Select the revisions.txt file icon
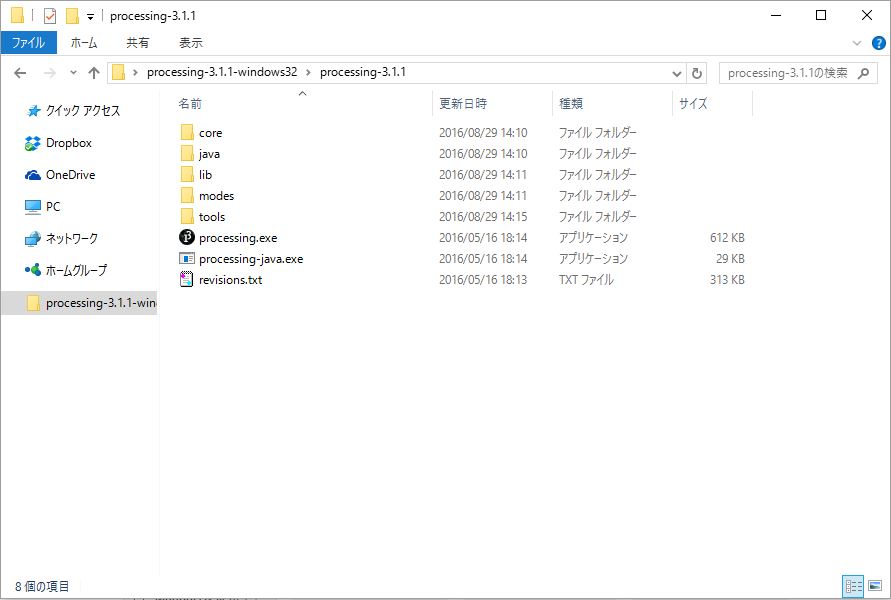891x600 pixels. 186,280
